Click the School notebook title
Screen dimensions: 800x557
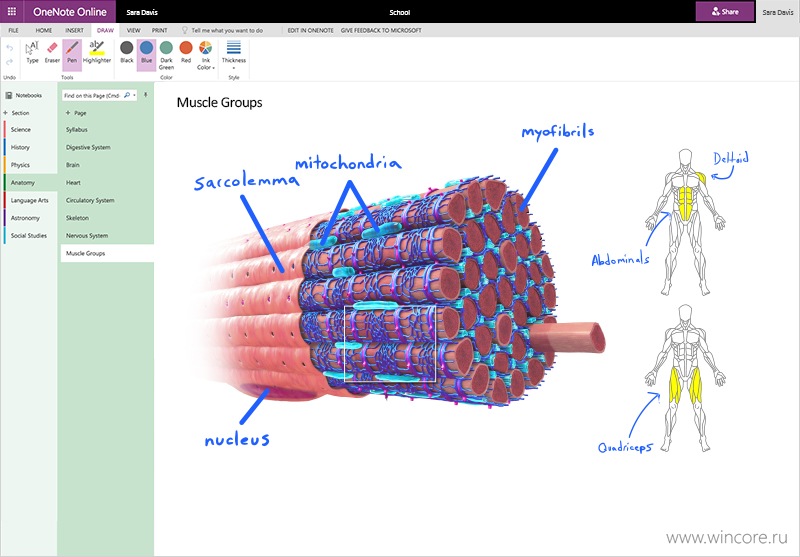coord(399,12)
